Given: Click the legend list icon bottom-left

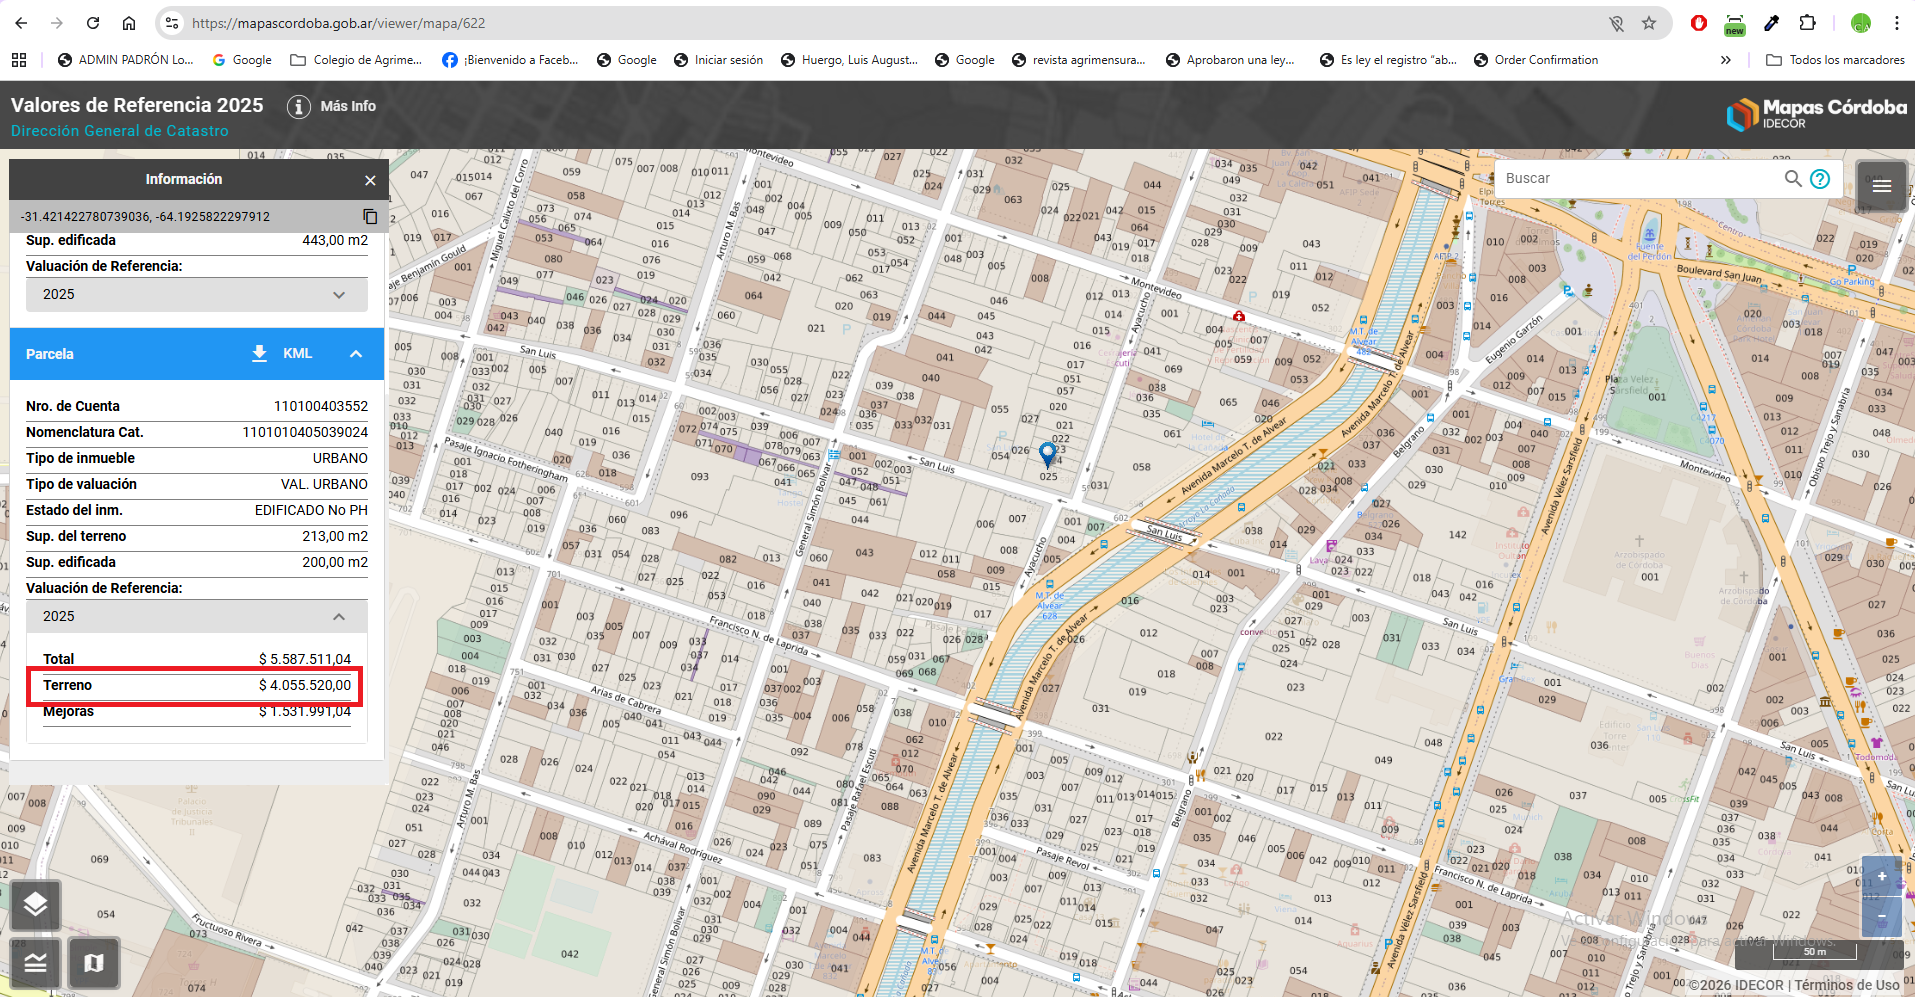Looking at the screenshot, I should click(35, 963).
